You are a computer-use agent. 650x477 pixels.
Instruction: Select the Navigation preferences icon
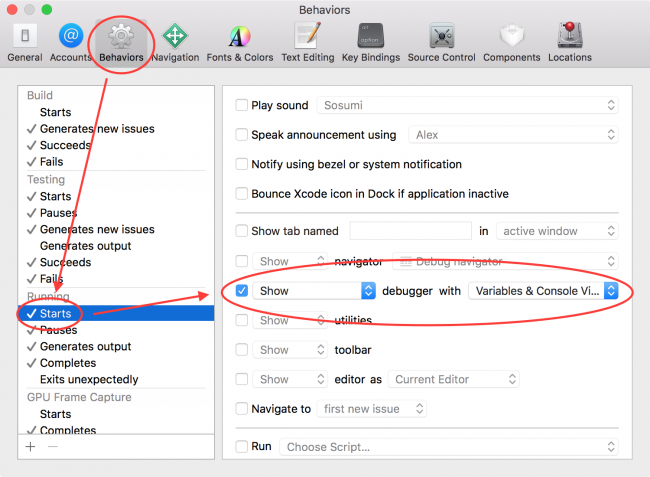point(175,41)
